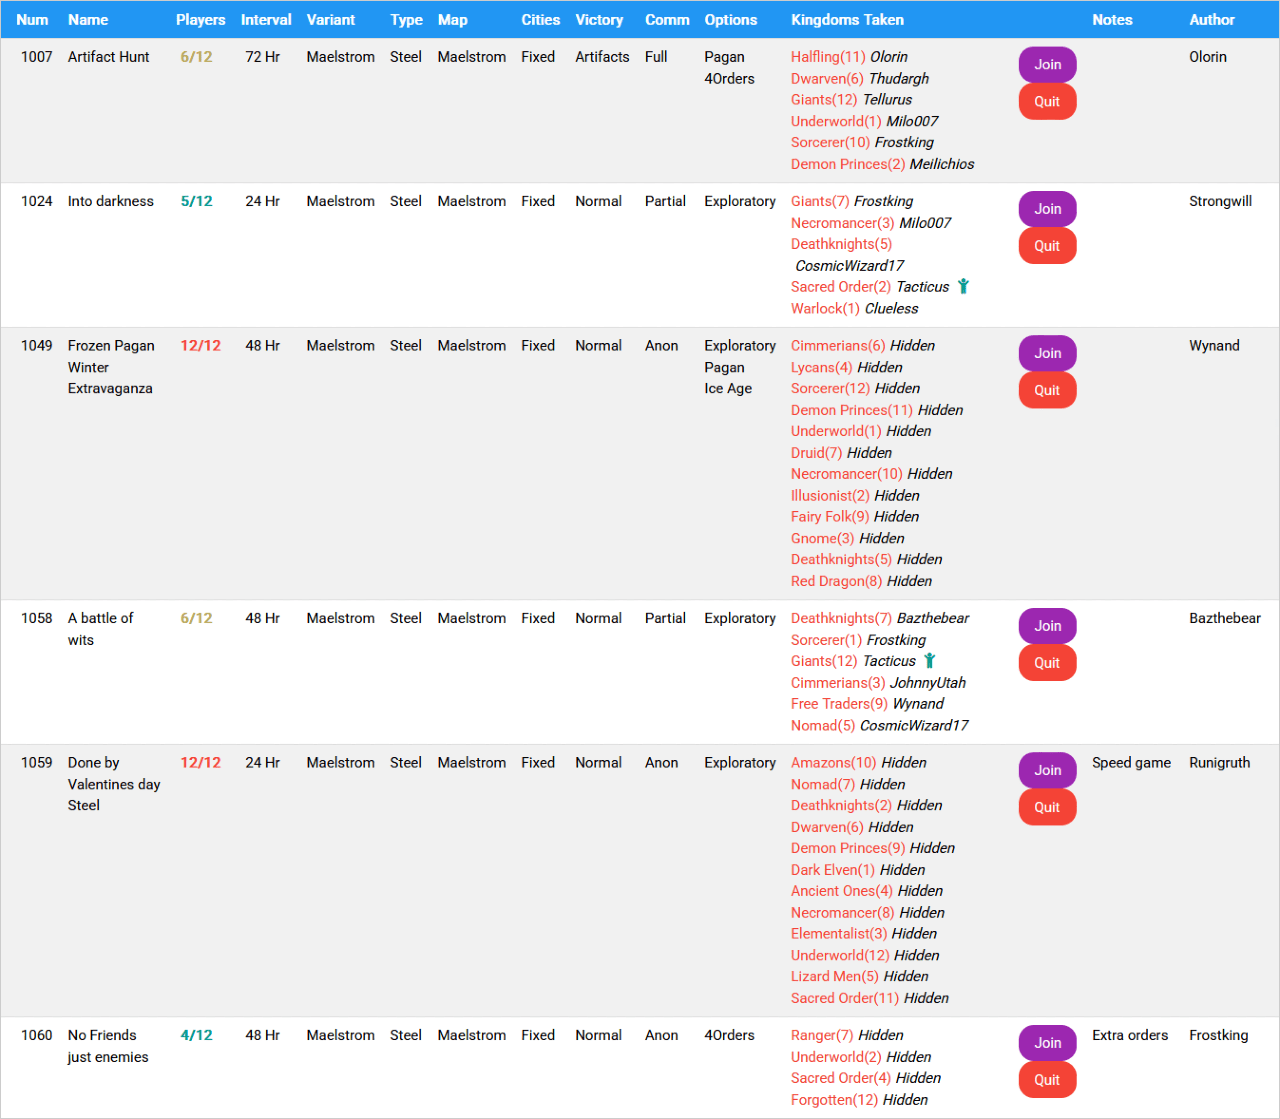
Task: Quit the Artifact Hunt game
Action: click(x=1047, y=102)
